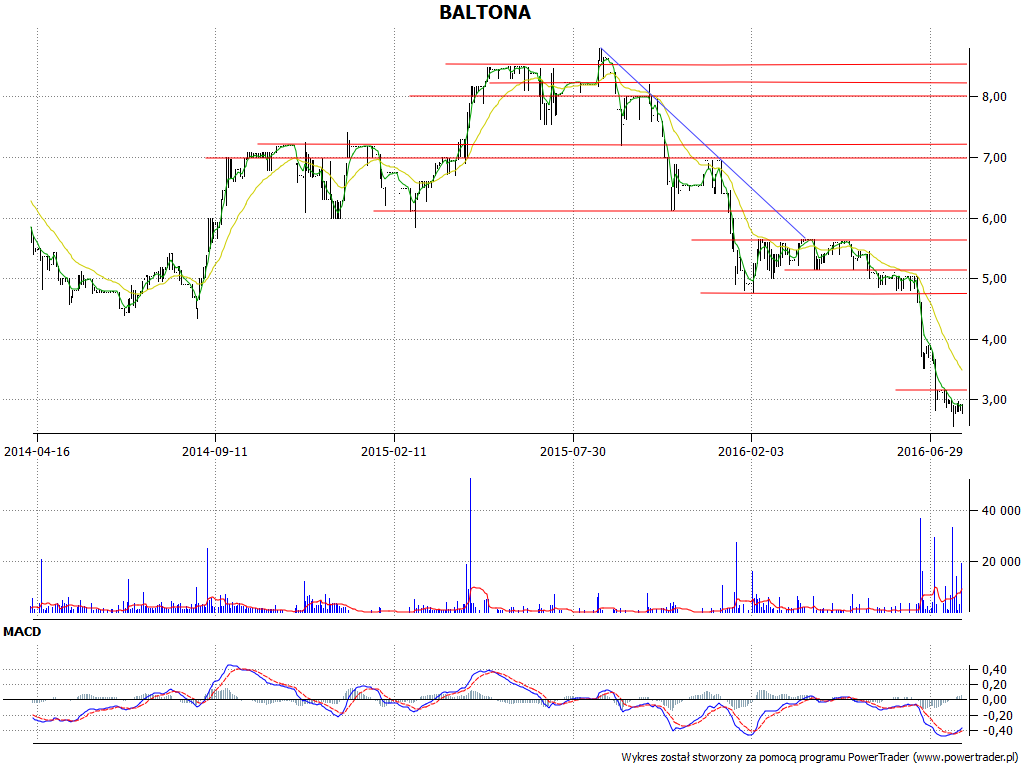Select the 2014-09-11 date label

tap(215, 451)
